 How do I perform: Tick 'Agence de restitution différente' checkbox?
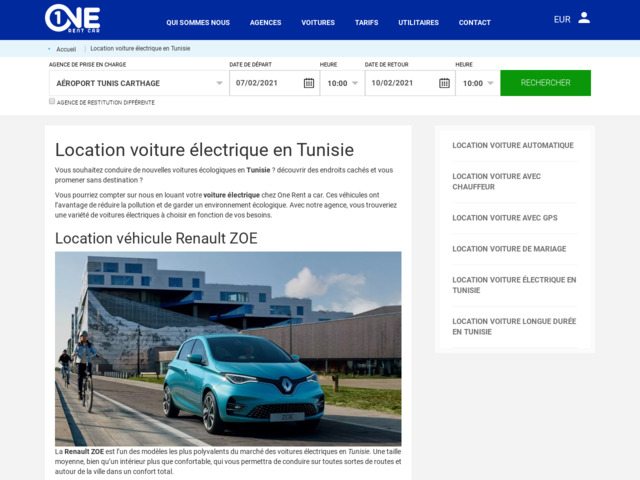(52, 101)
